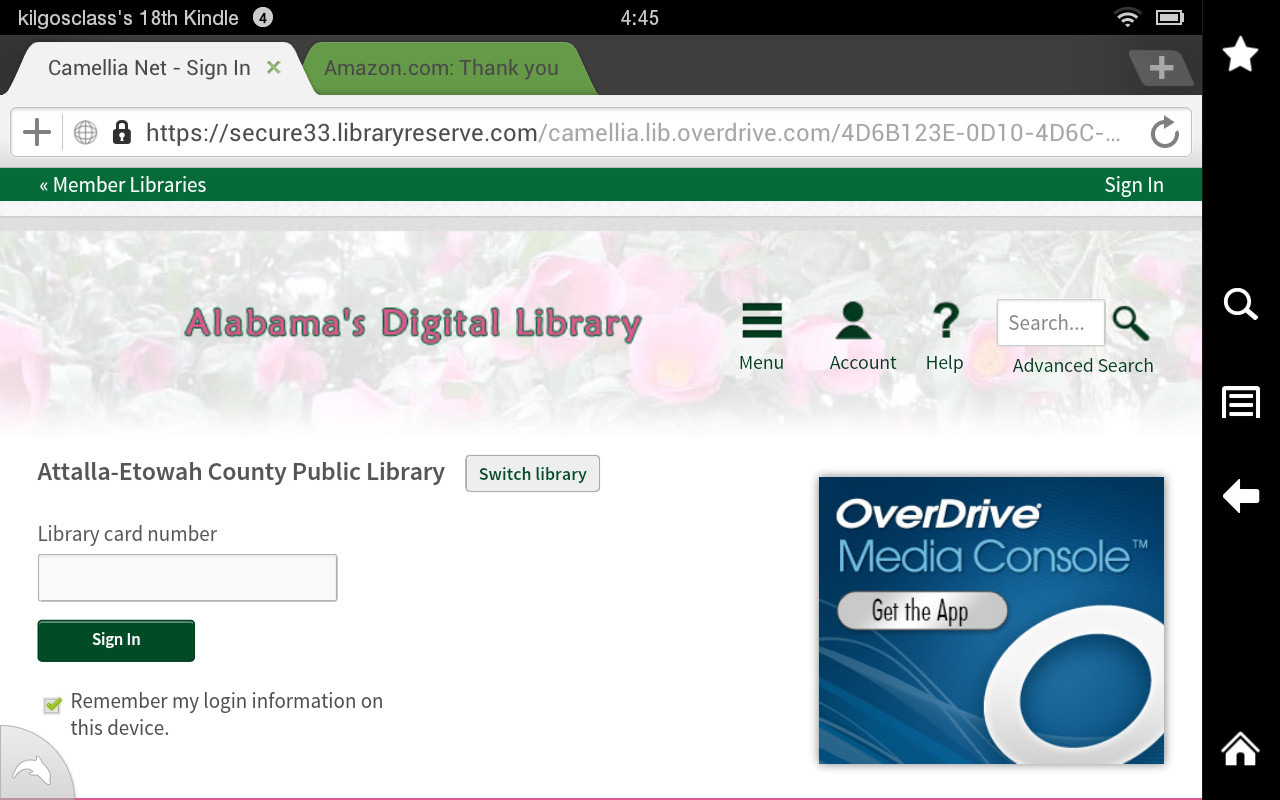Click the search magnifier next to Search box
The width and height of the screenshot is (1280, 800).
(1130, 323)
